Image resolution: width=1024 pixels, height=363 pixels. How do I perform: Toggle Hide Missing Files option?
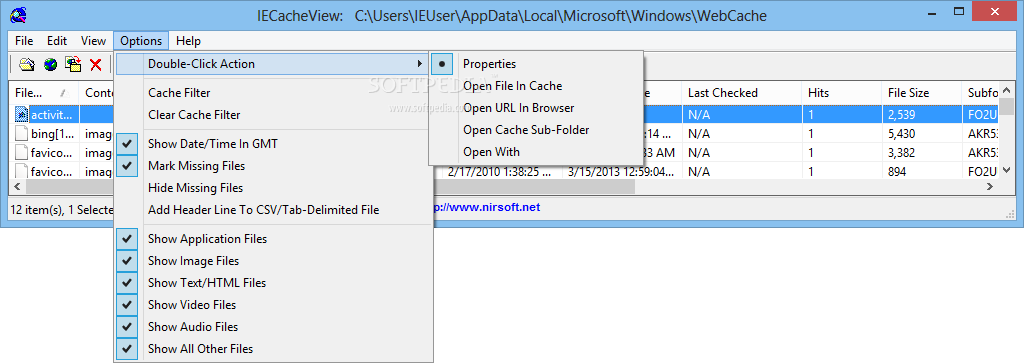[x=273, y=188]
